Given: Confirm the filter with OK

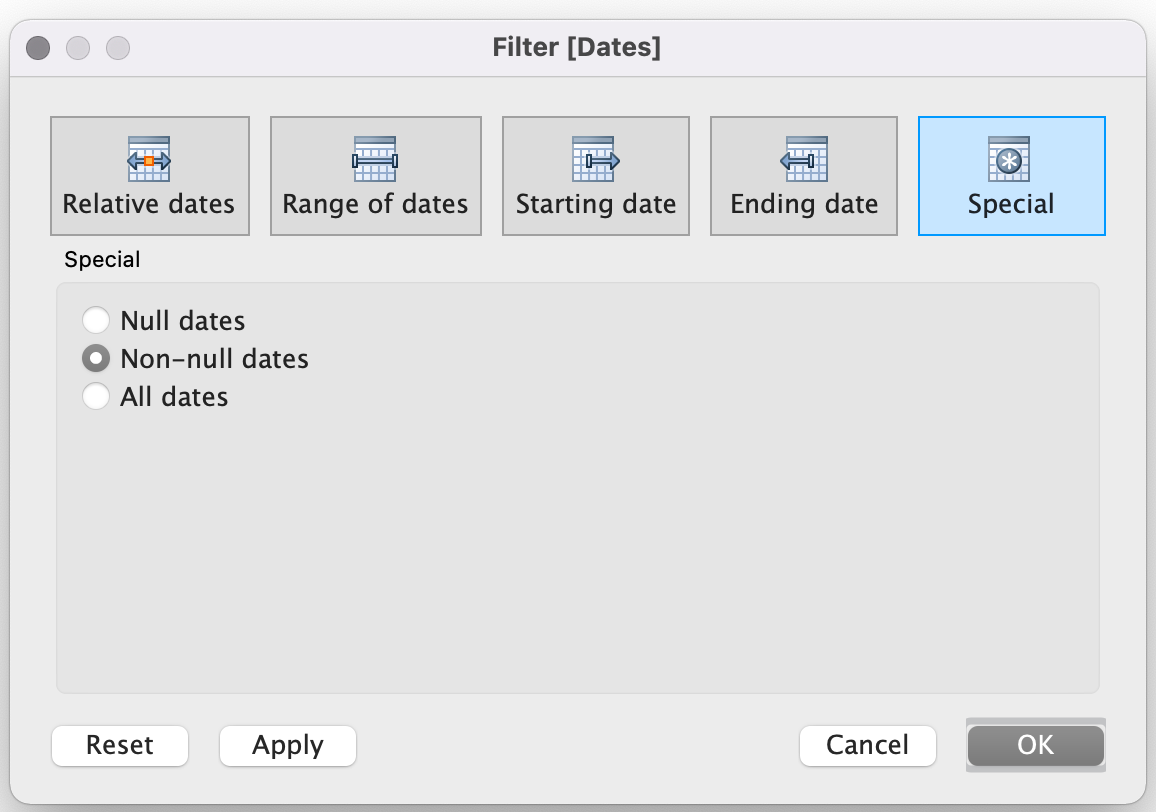Looking at the screenshot, I should point(1035,745).
